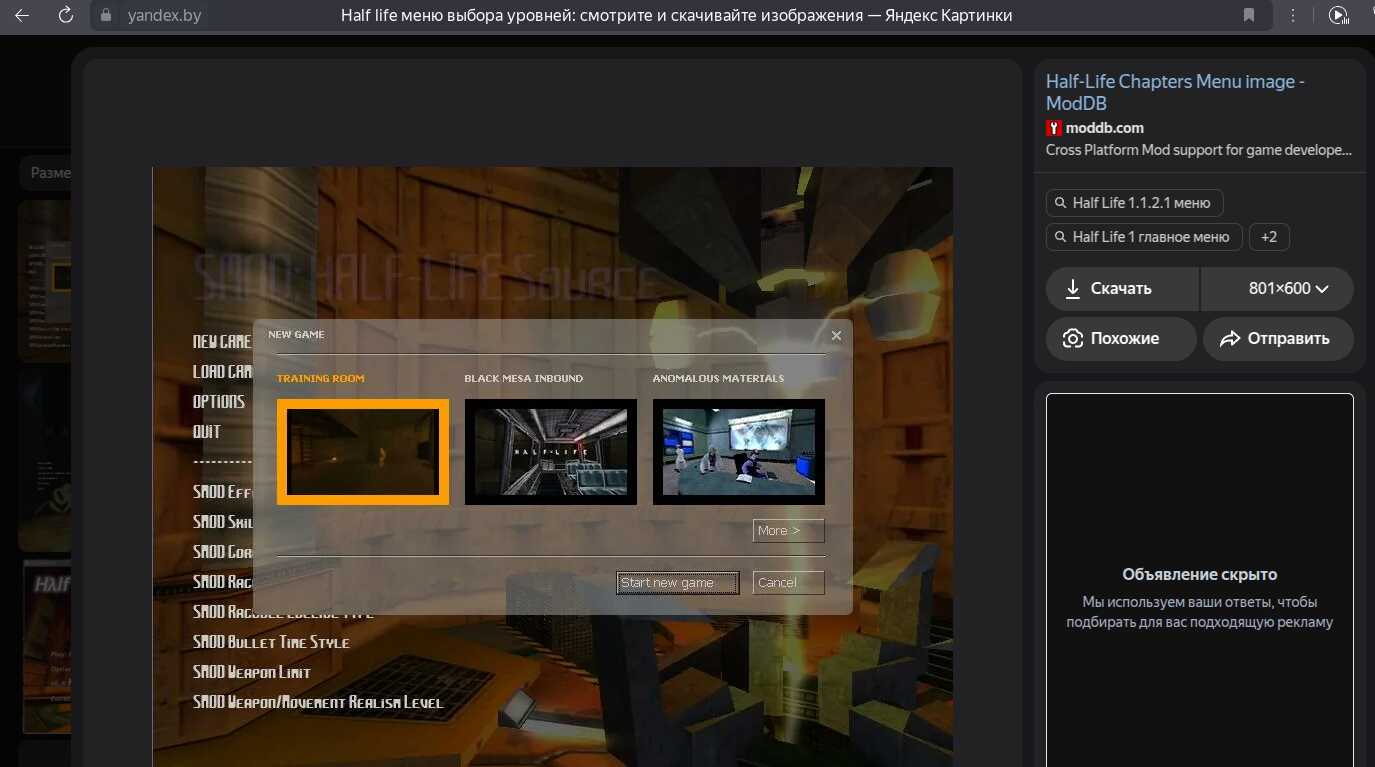Viewport: 1375px width, 767px height.
Task: Click the site security lock icon
Action: tap(108, 15)
